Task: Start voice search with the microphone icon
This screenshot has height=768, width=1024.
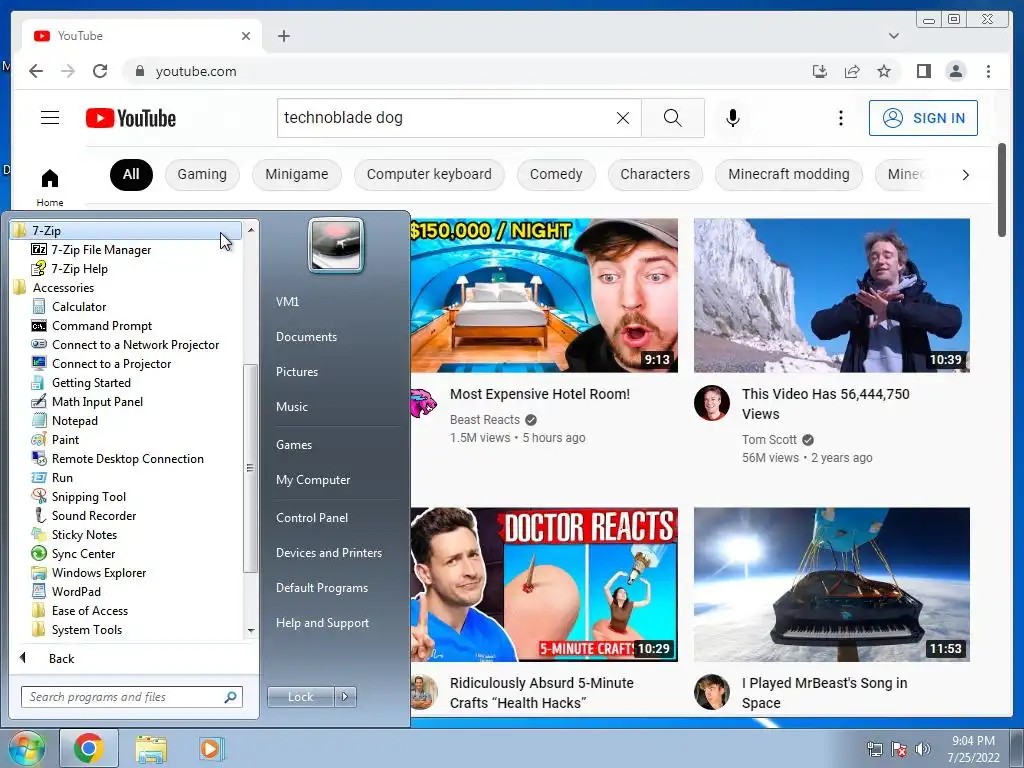Action: click(733, 118)
